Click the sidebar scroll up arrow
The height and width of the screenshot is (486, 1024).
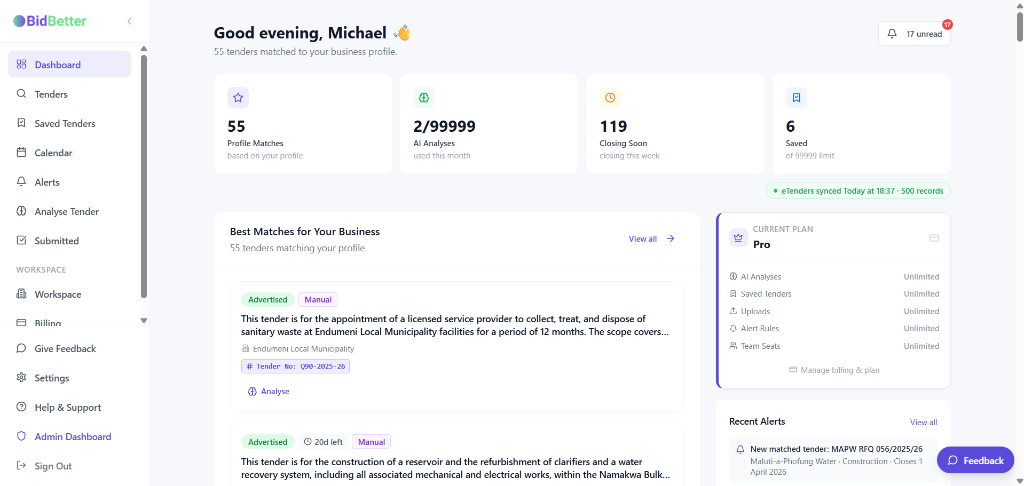pos(144,49)
